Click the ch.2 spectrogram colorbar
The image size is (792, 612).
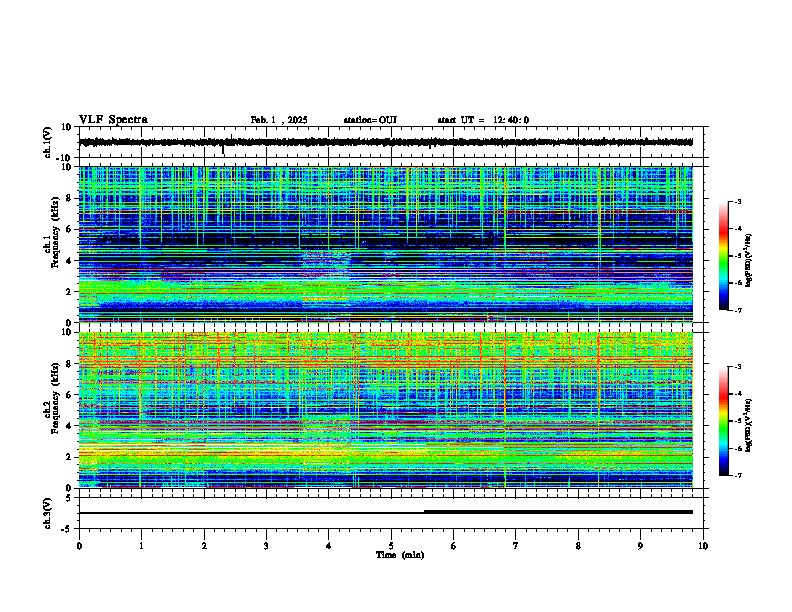724,421
